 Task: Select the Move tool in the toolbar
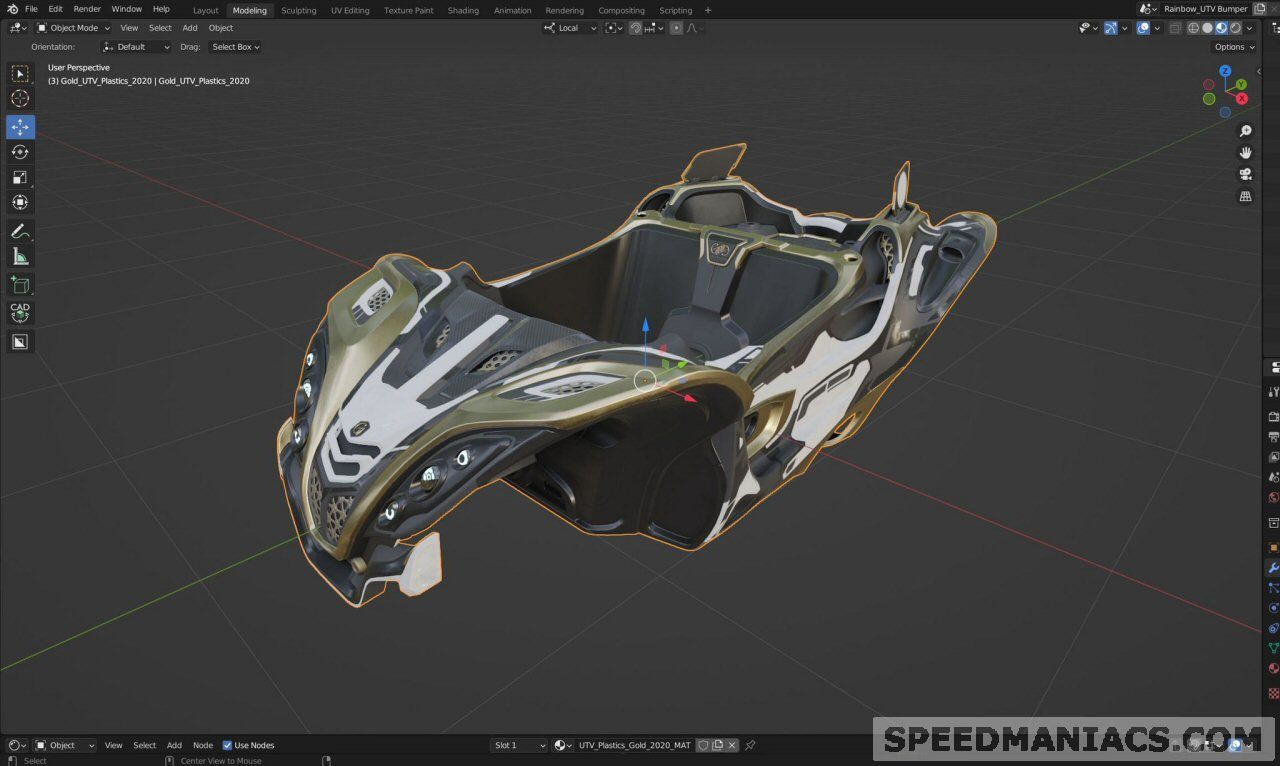pyautogui.click(x=20, y=127)
